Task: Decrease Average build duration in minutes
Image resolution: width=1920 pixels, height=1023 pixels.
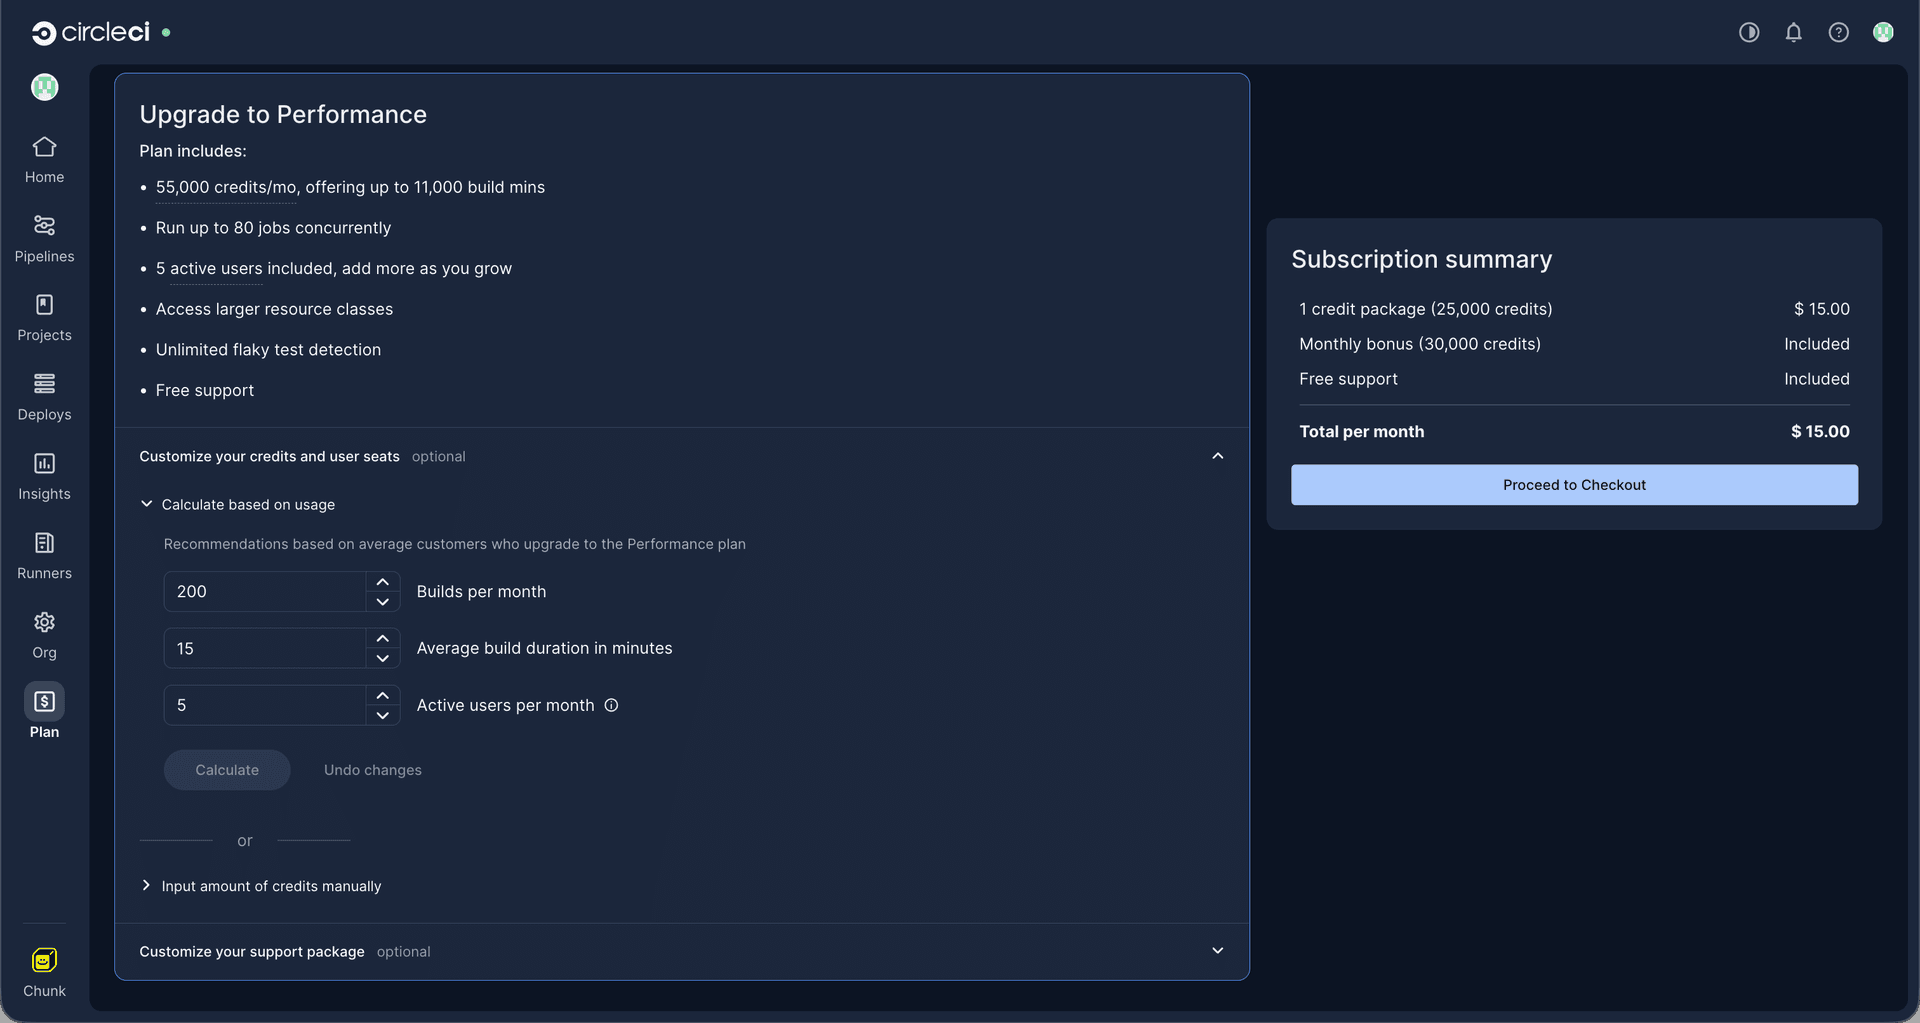Action: click(382, 659)
